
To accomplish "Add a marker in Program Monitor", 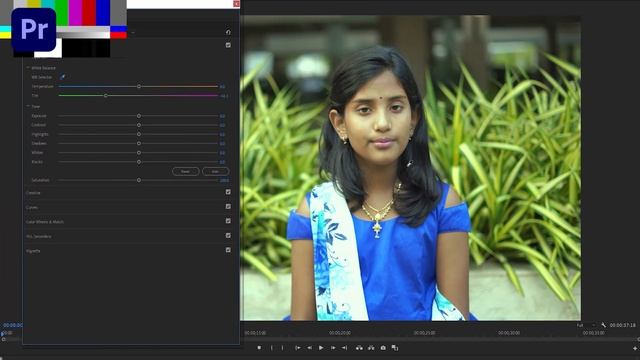I will coord(259,348).
